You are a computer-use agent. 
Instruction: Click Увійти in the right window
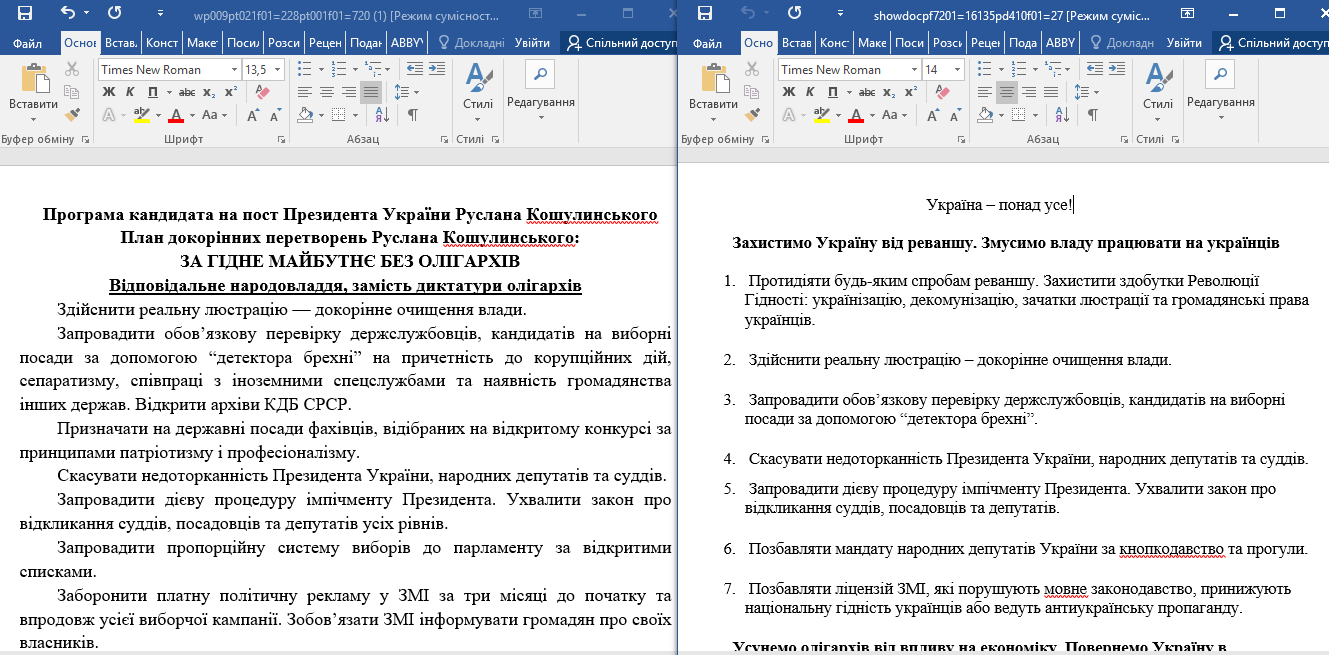point(1184,43)
